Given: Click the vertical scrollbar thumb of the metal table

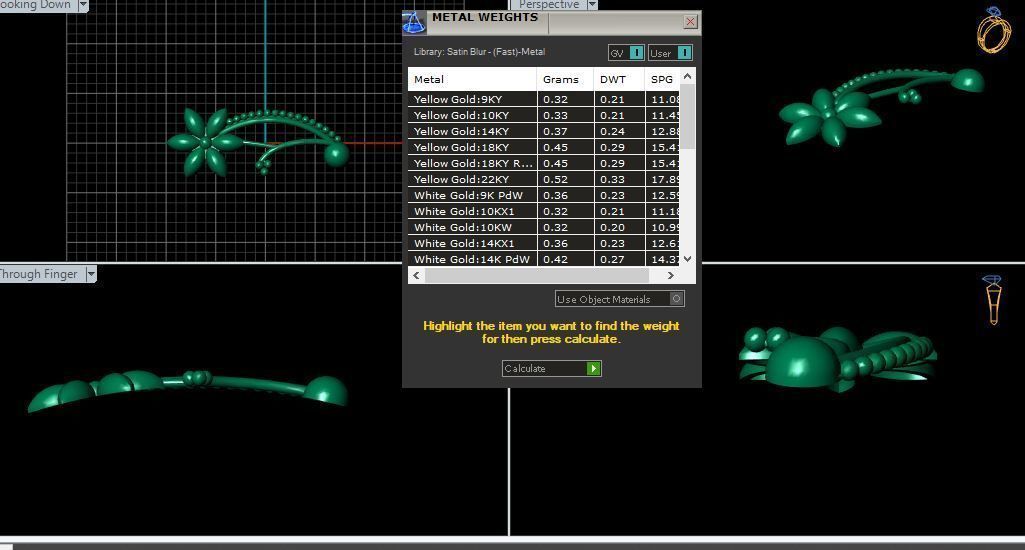Looking at the screenshot, I should click(x=687, y=116).
